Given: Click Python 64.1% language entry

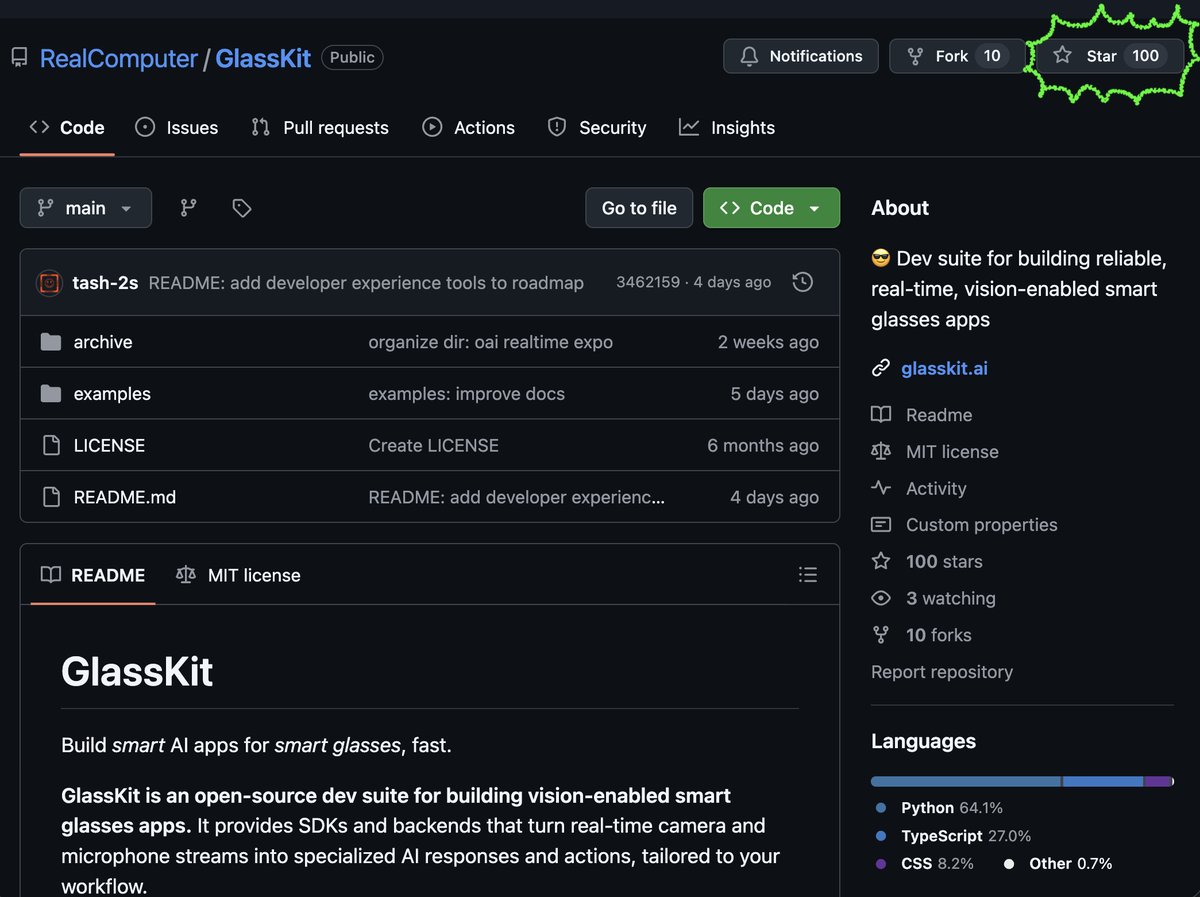Looking at the screenshot, I should [939, 807].
